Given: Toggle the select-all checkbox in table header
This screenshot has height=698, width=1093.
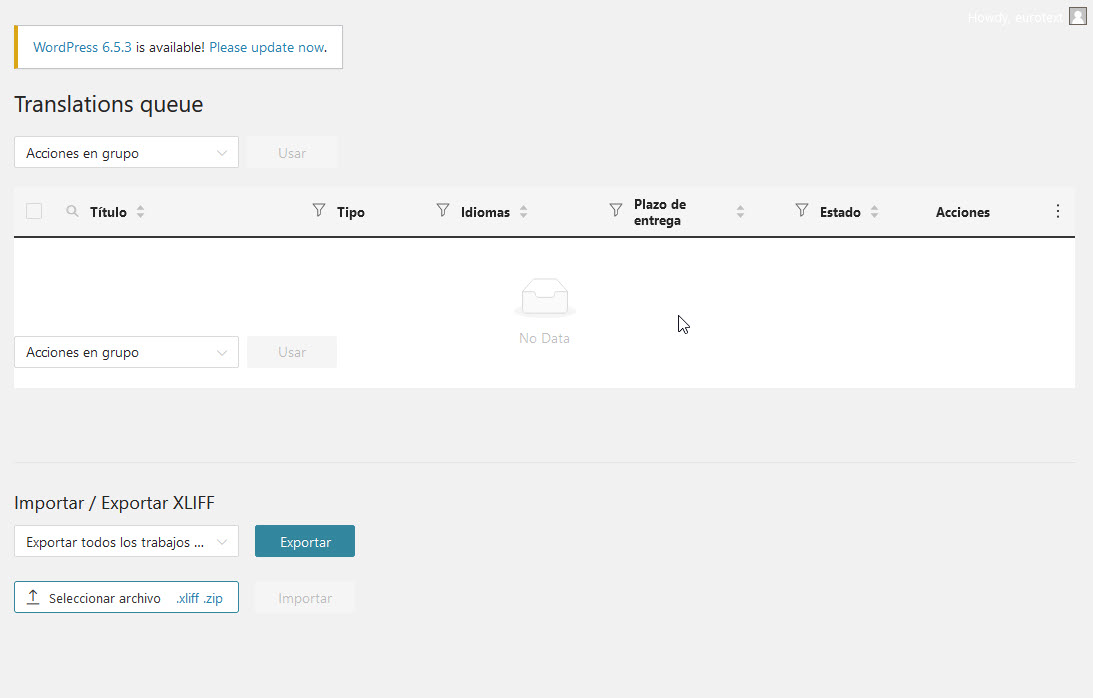Looking at the screenshot, I should [x=34, y=211].
